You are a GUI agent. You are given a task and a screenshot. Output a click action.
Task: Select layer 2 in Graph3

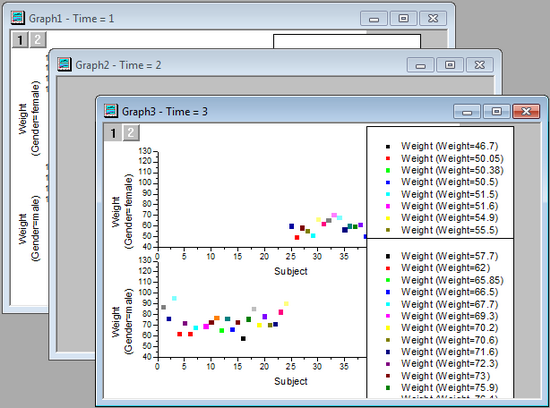pos(130,133)
